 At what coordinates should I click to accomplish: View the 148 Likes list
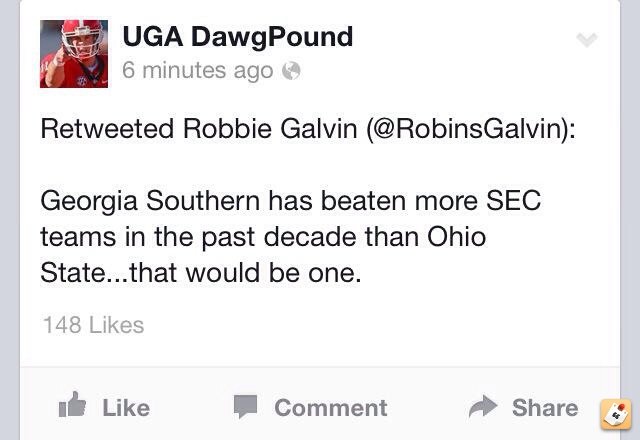click(93, 325)
